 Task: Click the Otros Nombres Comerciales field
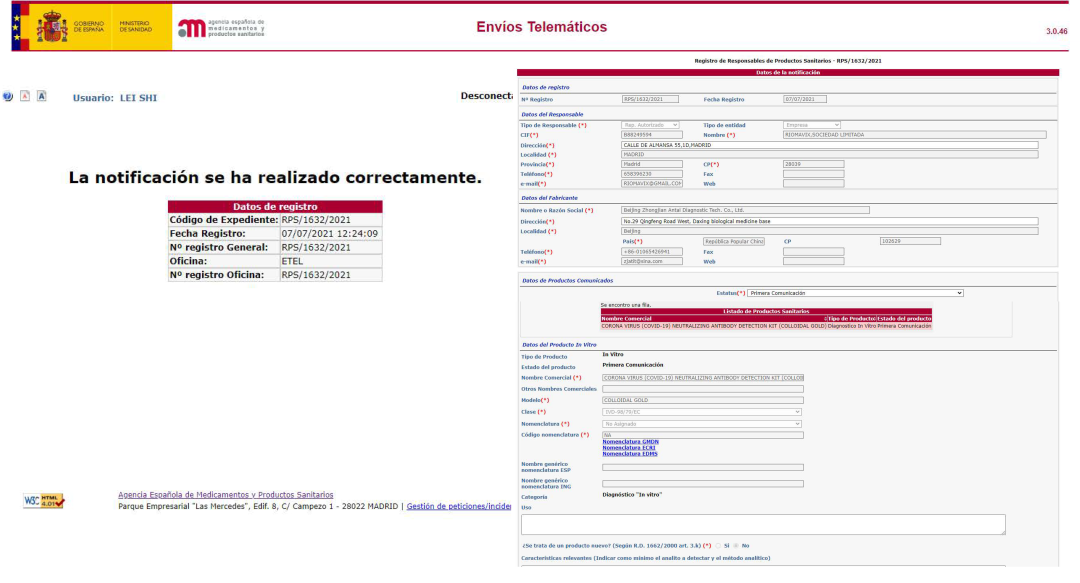[x=703, y=389]
